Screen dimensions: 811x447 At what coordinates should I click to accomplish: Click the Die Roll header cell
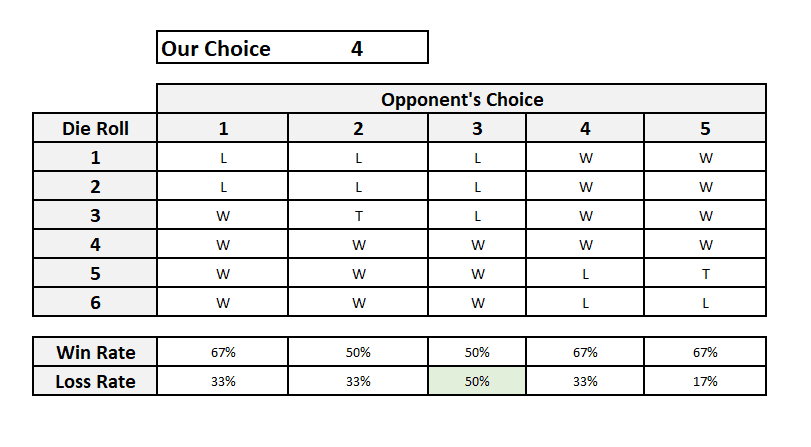point(95,128)
